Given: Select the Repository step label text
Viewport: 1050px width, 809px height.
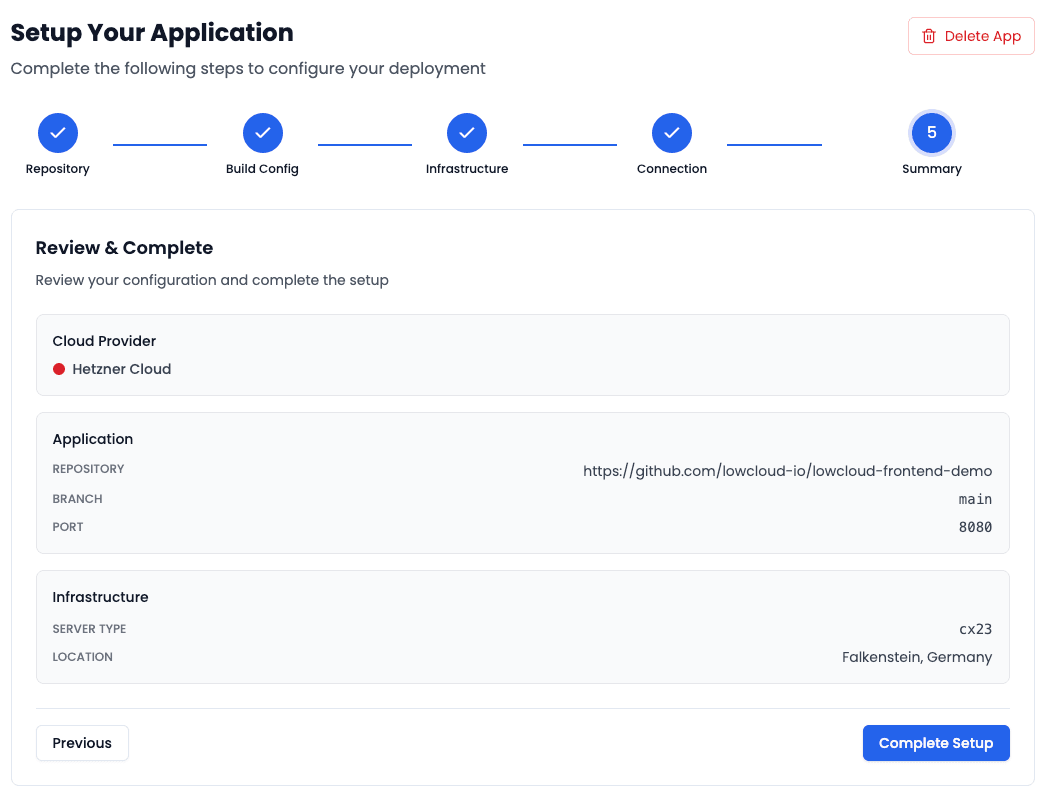Looking at the screenshot, I should 57,168.
